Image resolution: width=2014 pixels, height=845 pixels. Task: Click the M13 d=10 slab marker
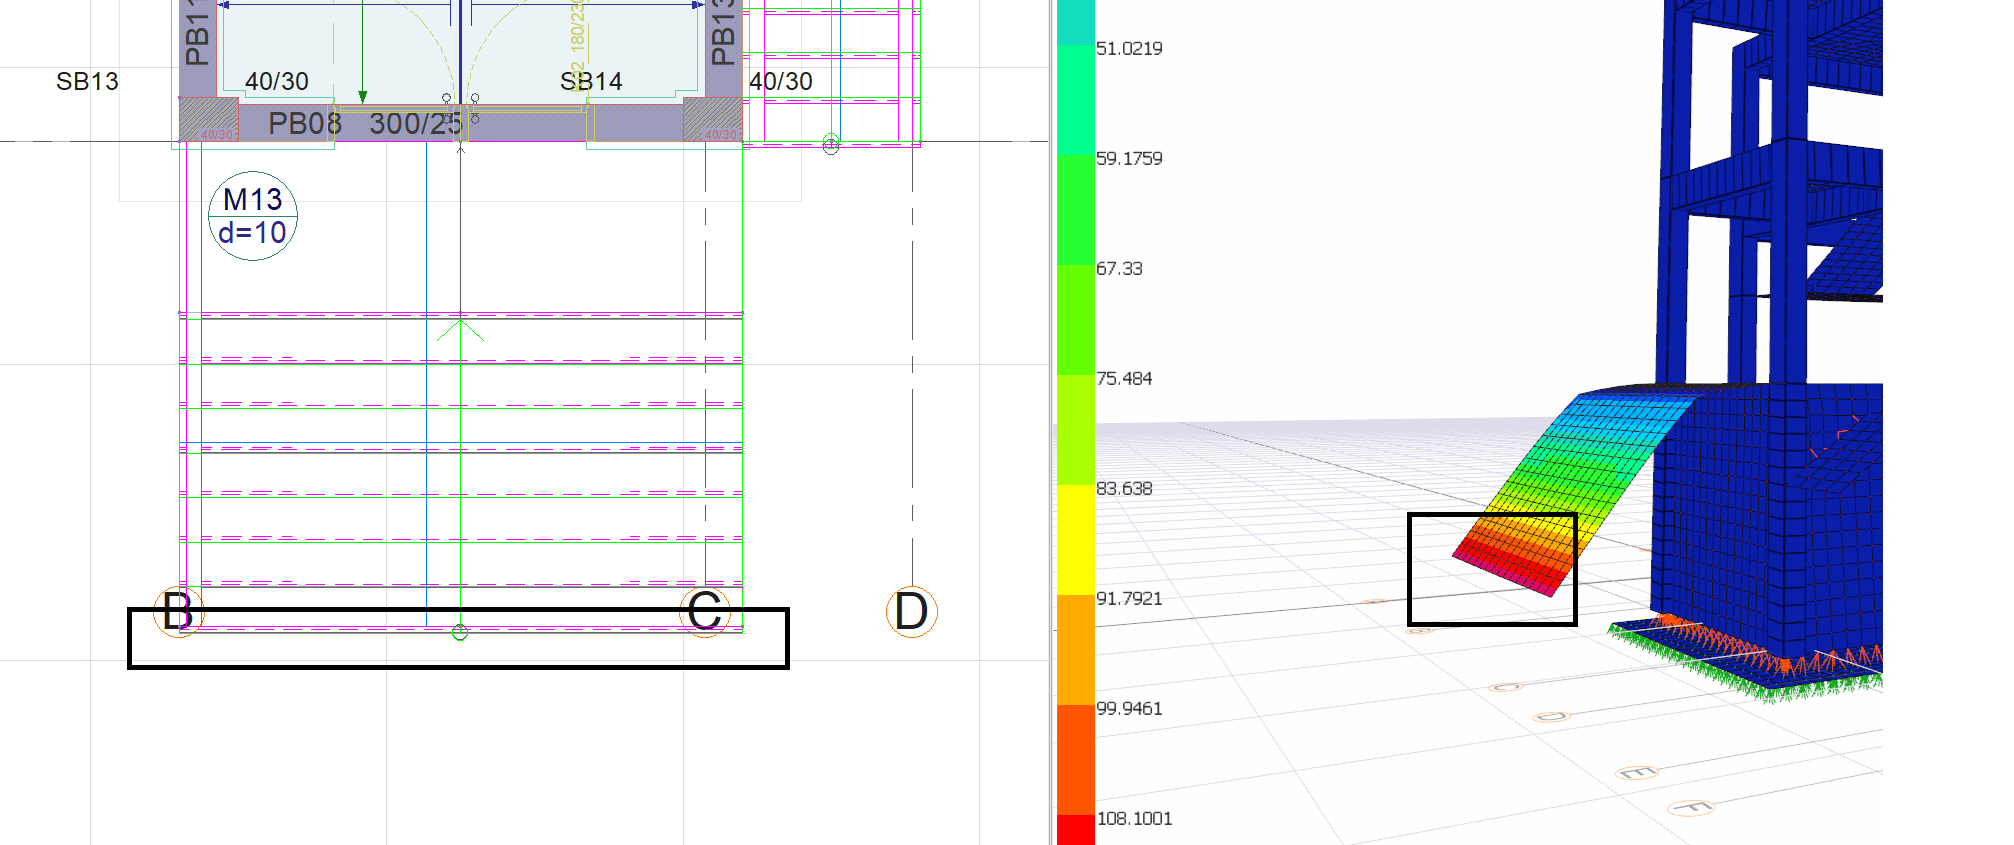(253, 216)
